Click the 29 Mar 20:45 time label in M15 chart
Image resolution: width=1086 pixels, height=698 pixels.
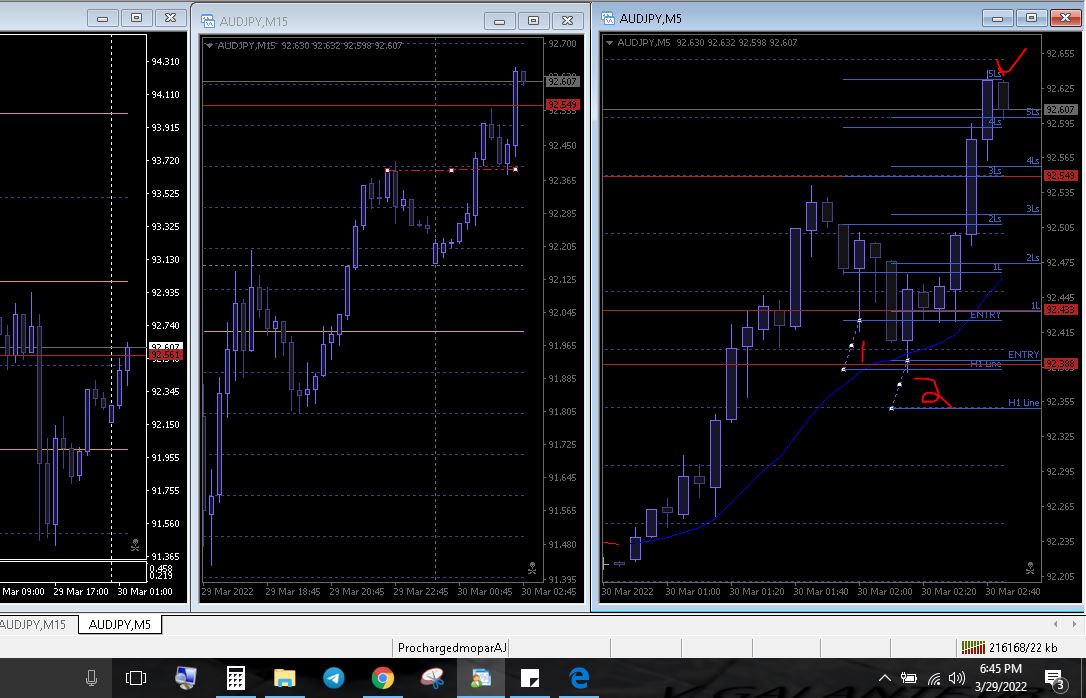(x=357, y=592)
